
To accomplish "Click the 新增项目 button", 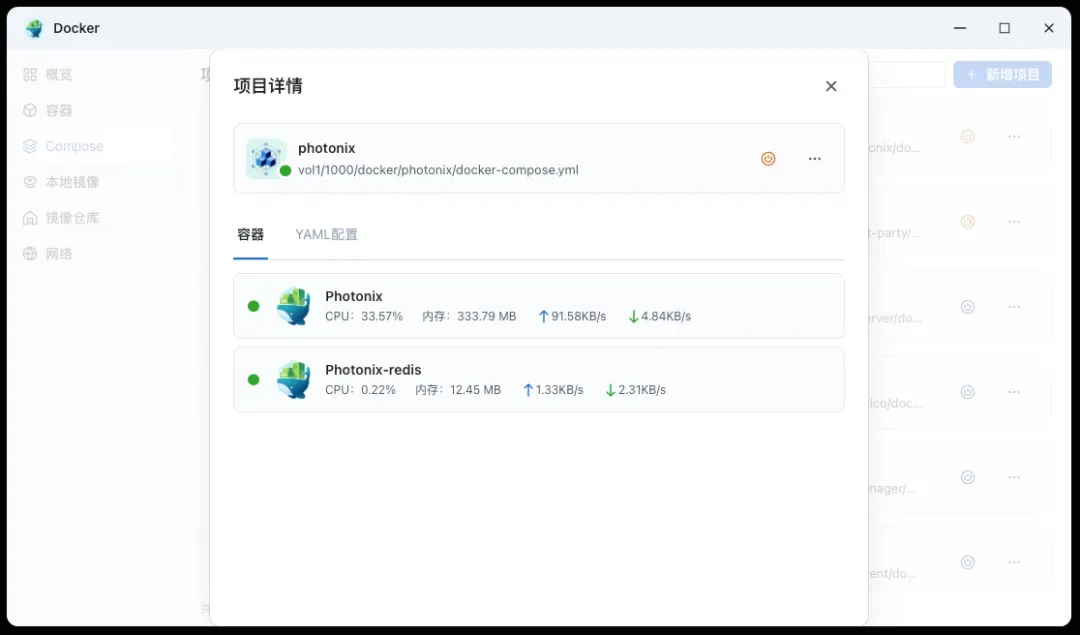I will 1002,75.
